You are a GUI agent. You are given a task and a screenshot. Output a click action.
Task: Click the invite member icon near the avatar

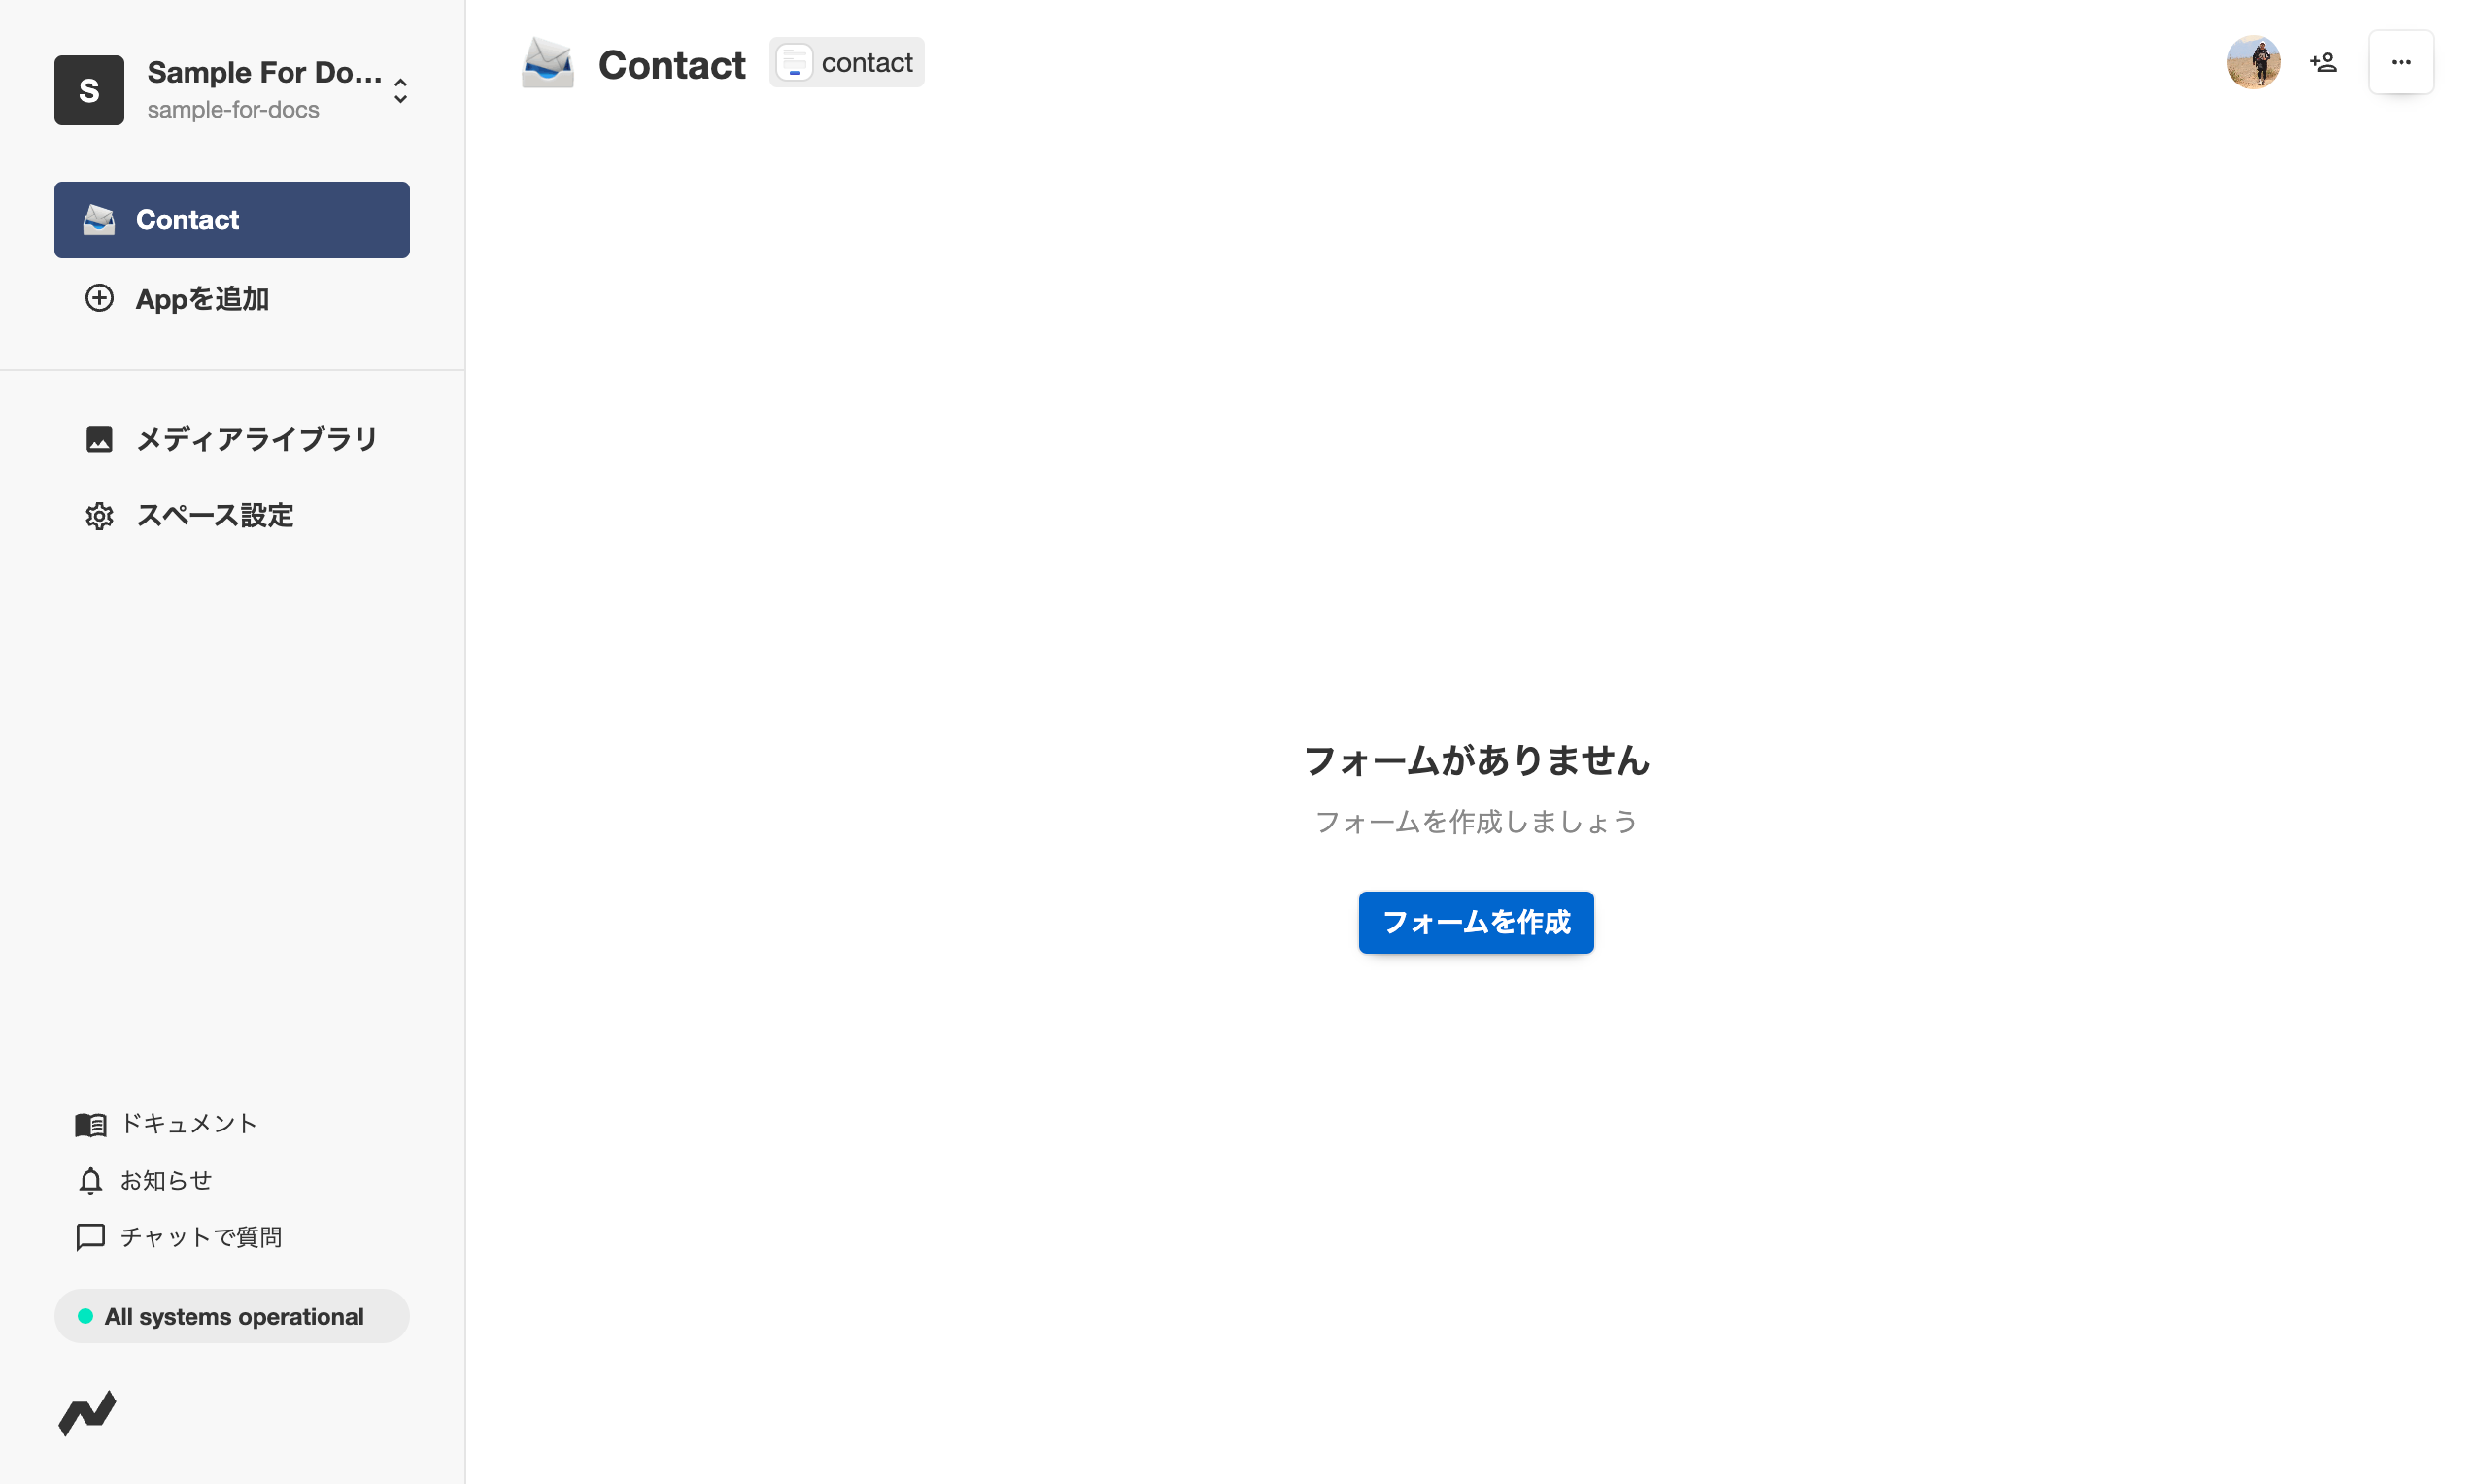2324,62
